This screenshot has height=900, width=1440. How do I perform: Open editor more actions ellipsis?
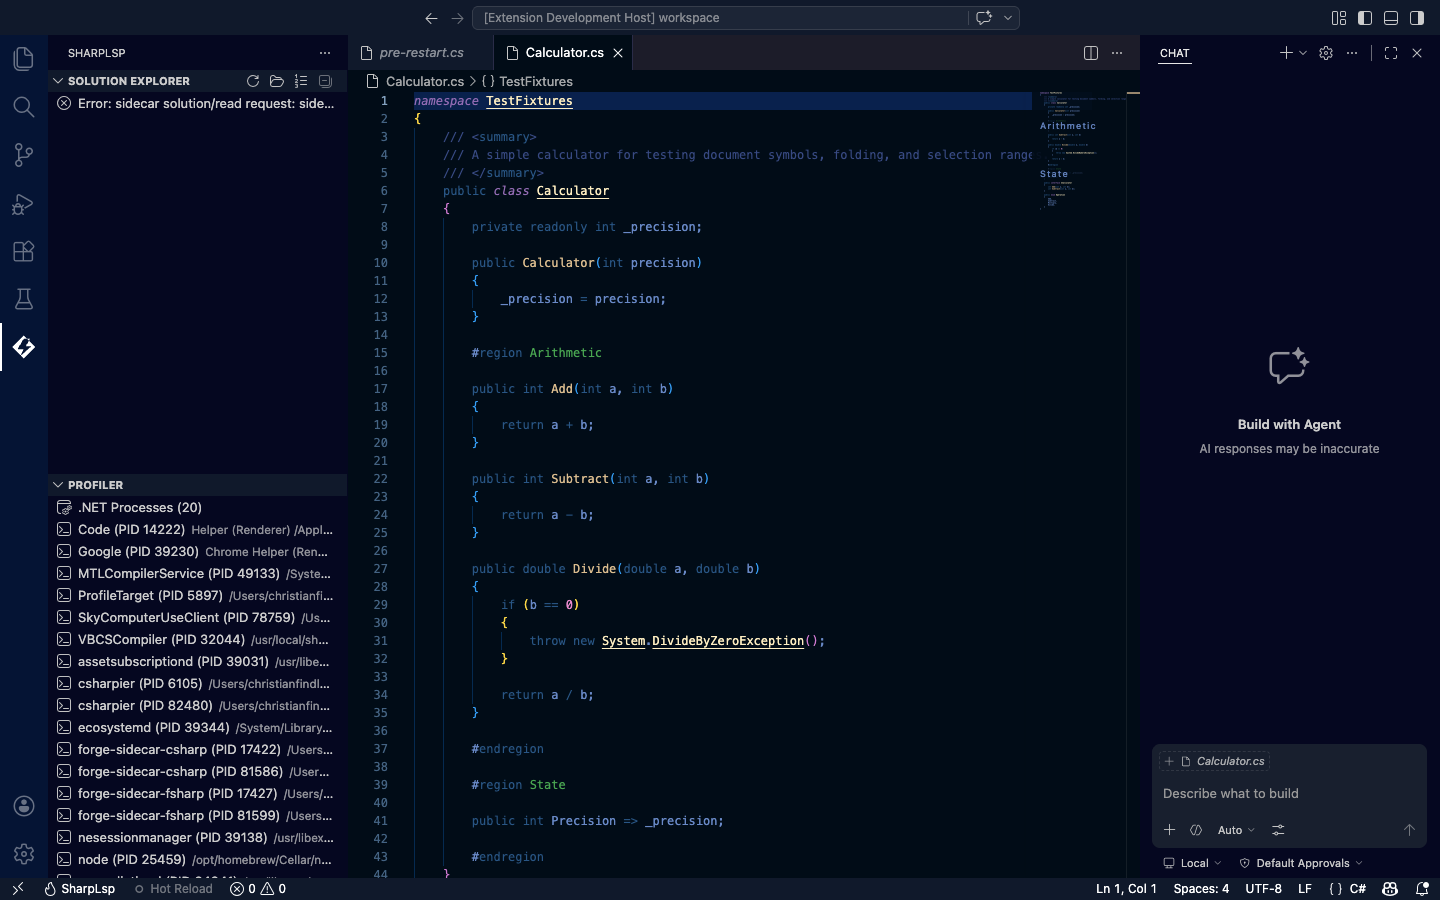coord(1117,53)
